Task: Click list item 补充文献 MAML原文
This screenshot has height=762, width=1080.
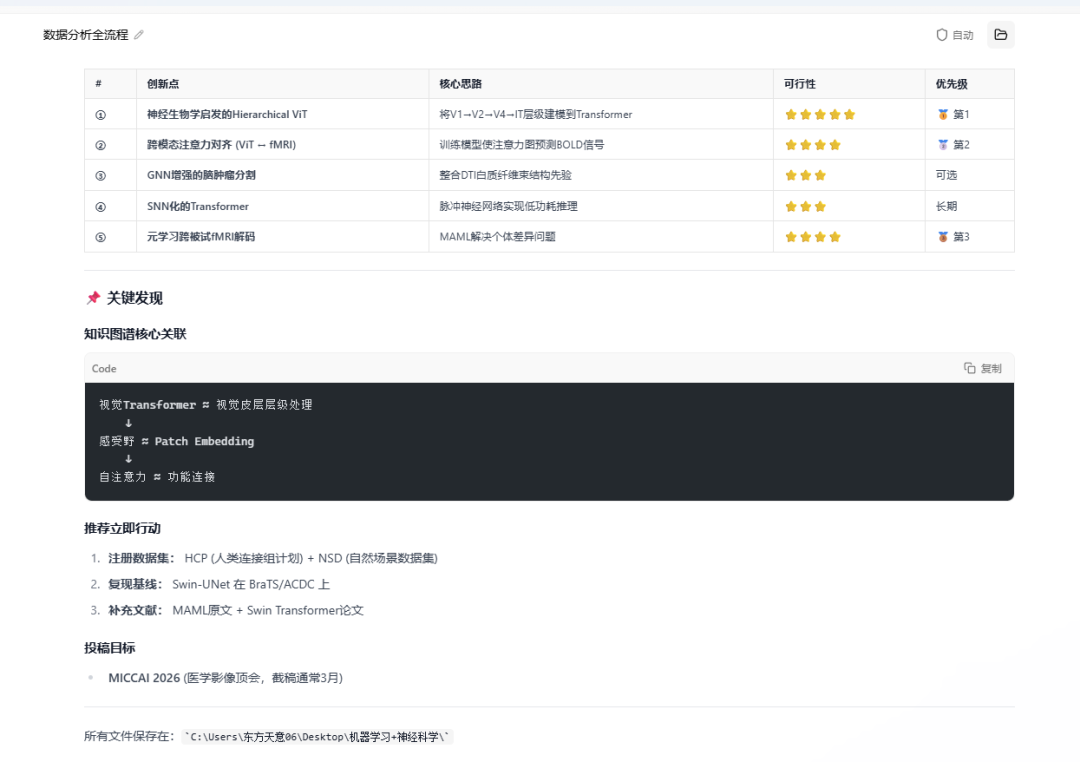Action: point(236,610)
